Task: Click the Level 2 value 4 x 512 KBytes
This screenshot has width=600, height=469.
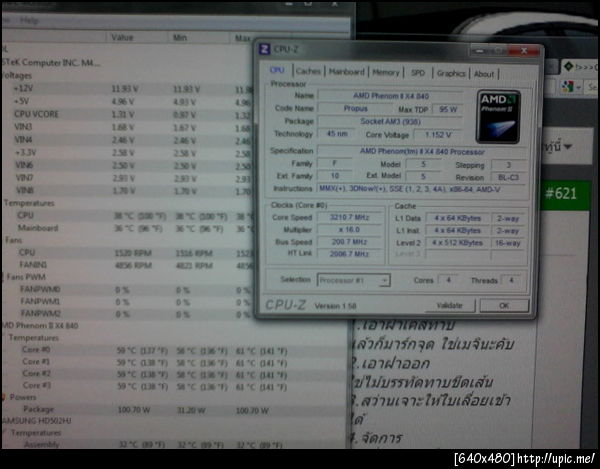Action: pyautogui.click(x=458, y=243)
